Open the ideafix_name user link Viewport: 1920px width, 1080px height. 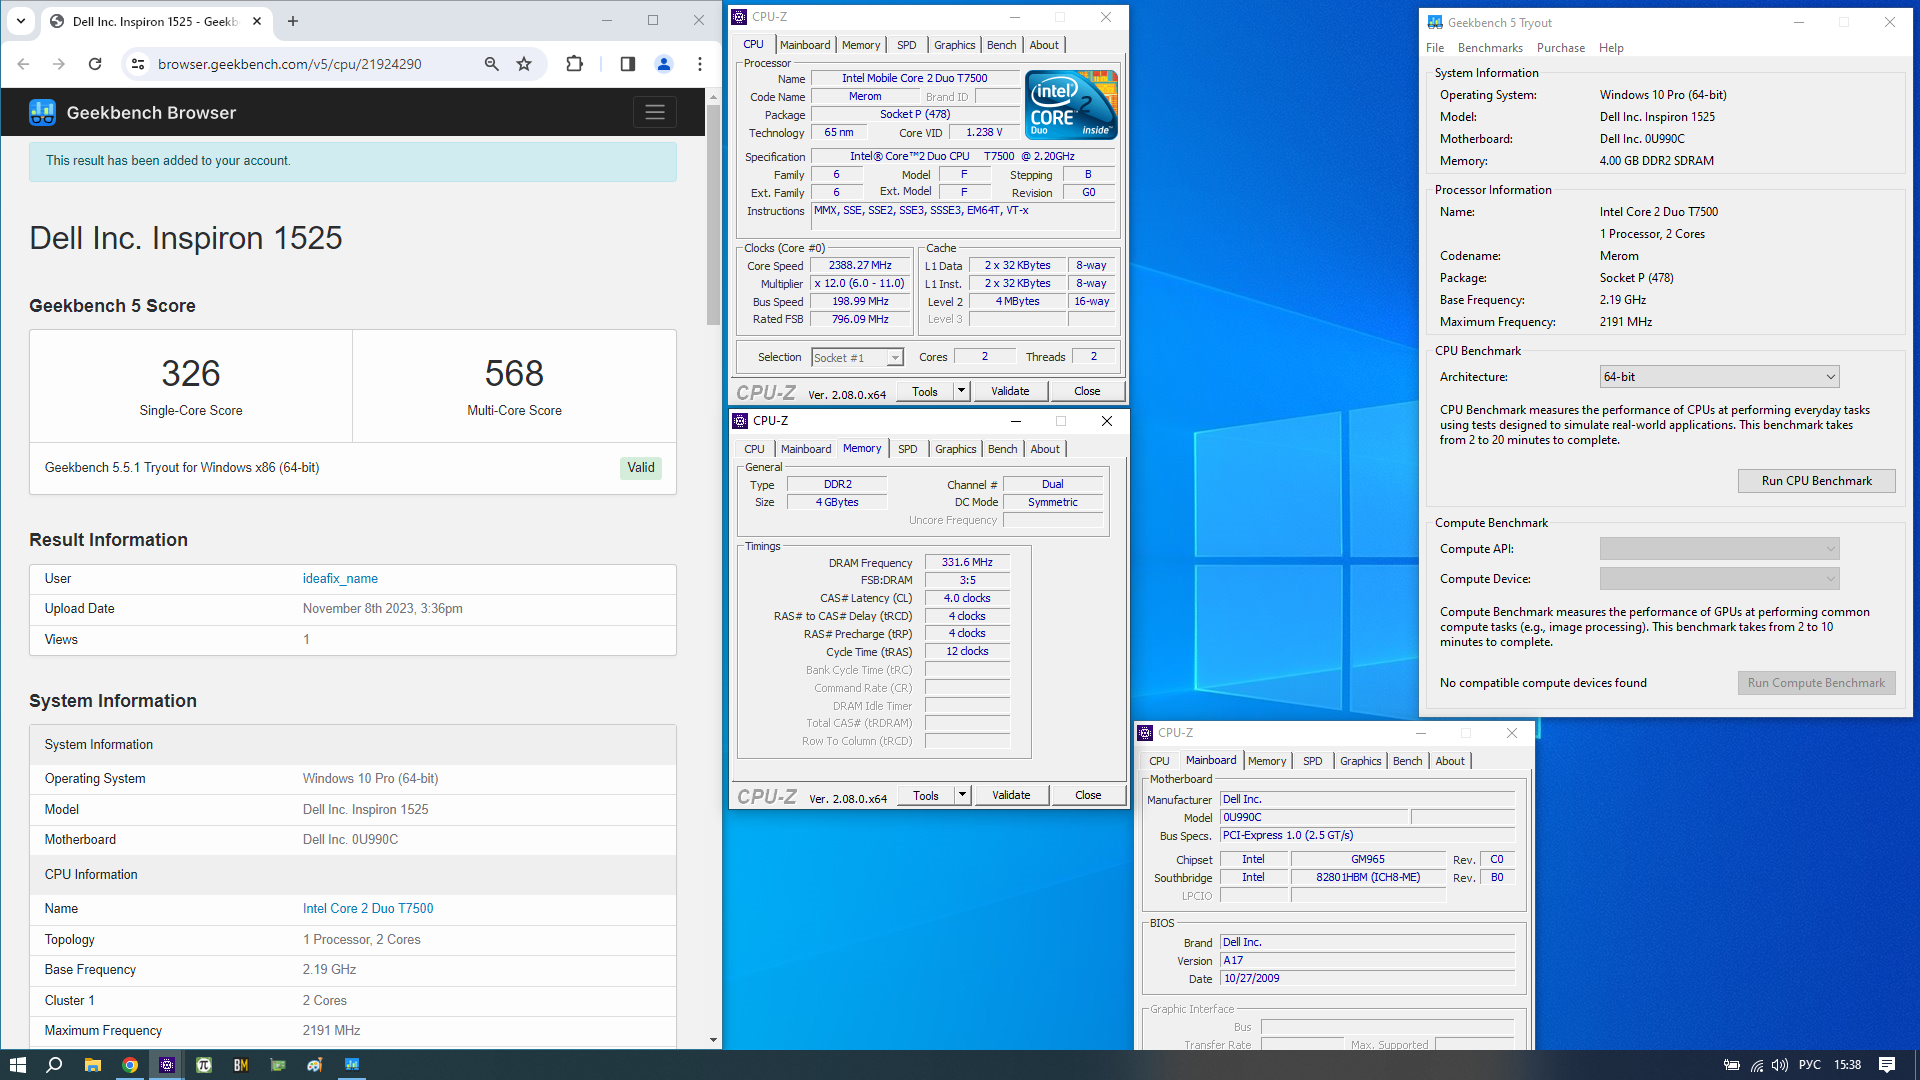click(x=340, y=579)
